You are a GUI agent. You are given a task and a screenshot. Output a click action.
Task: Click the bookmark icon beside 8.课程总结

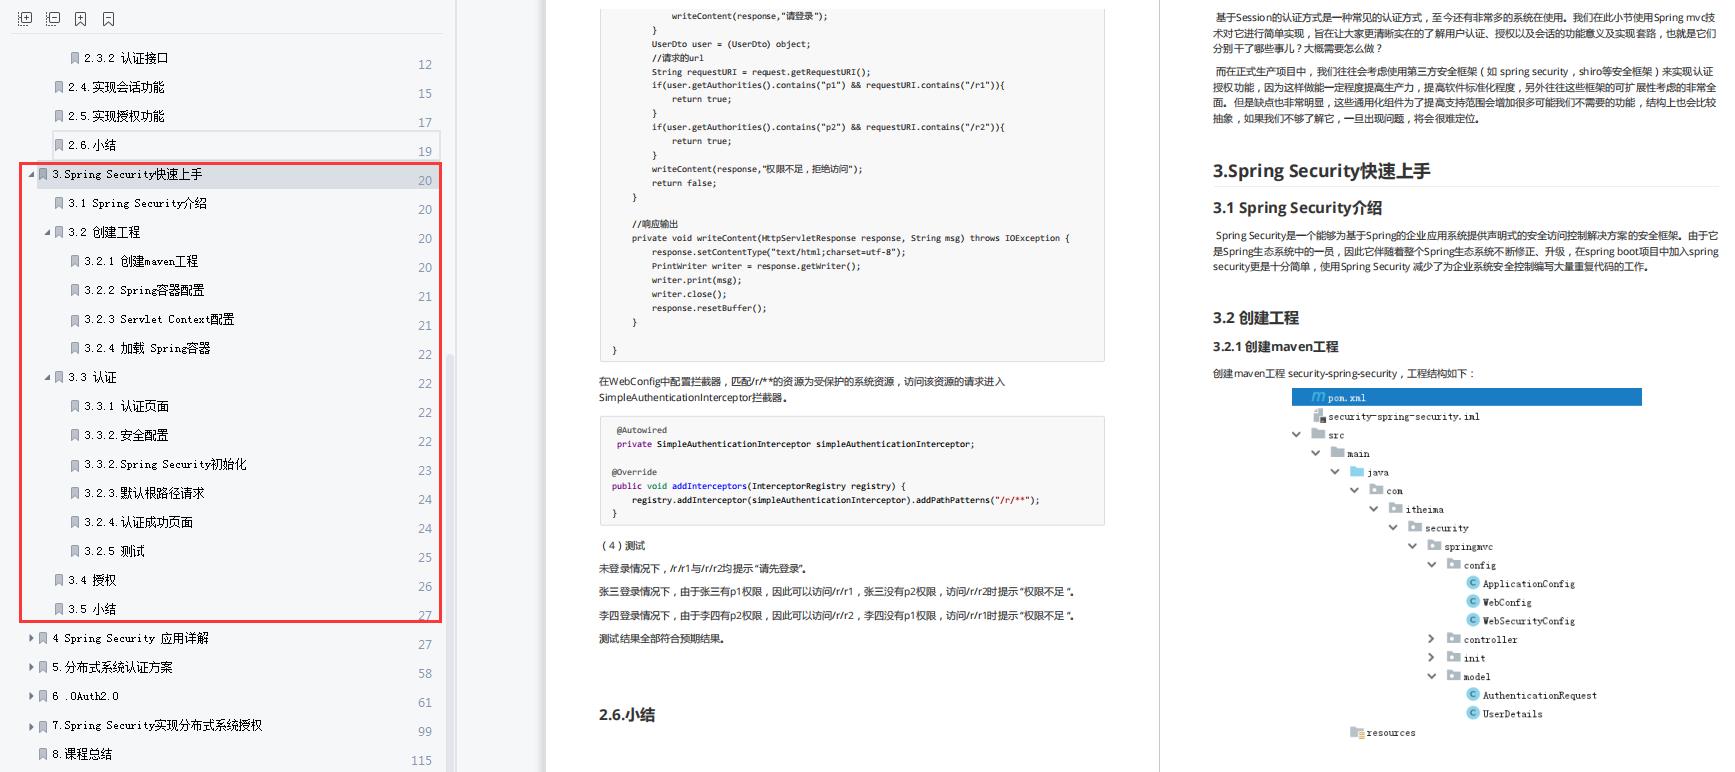pyautogui.click(x=43, y=754)
